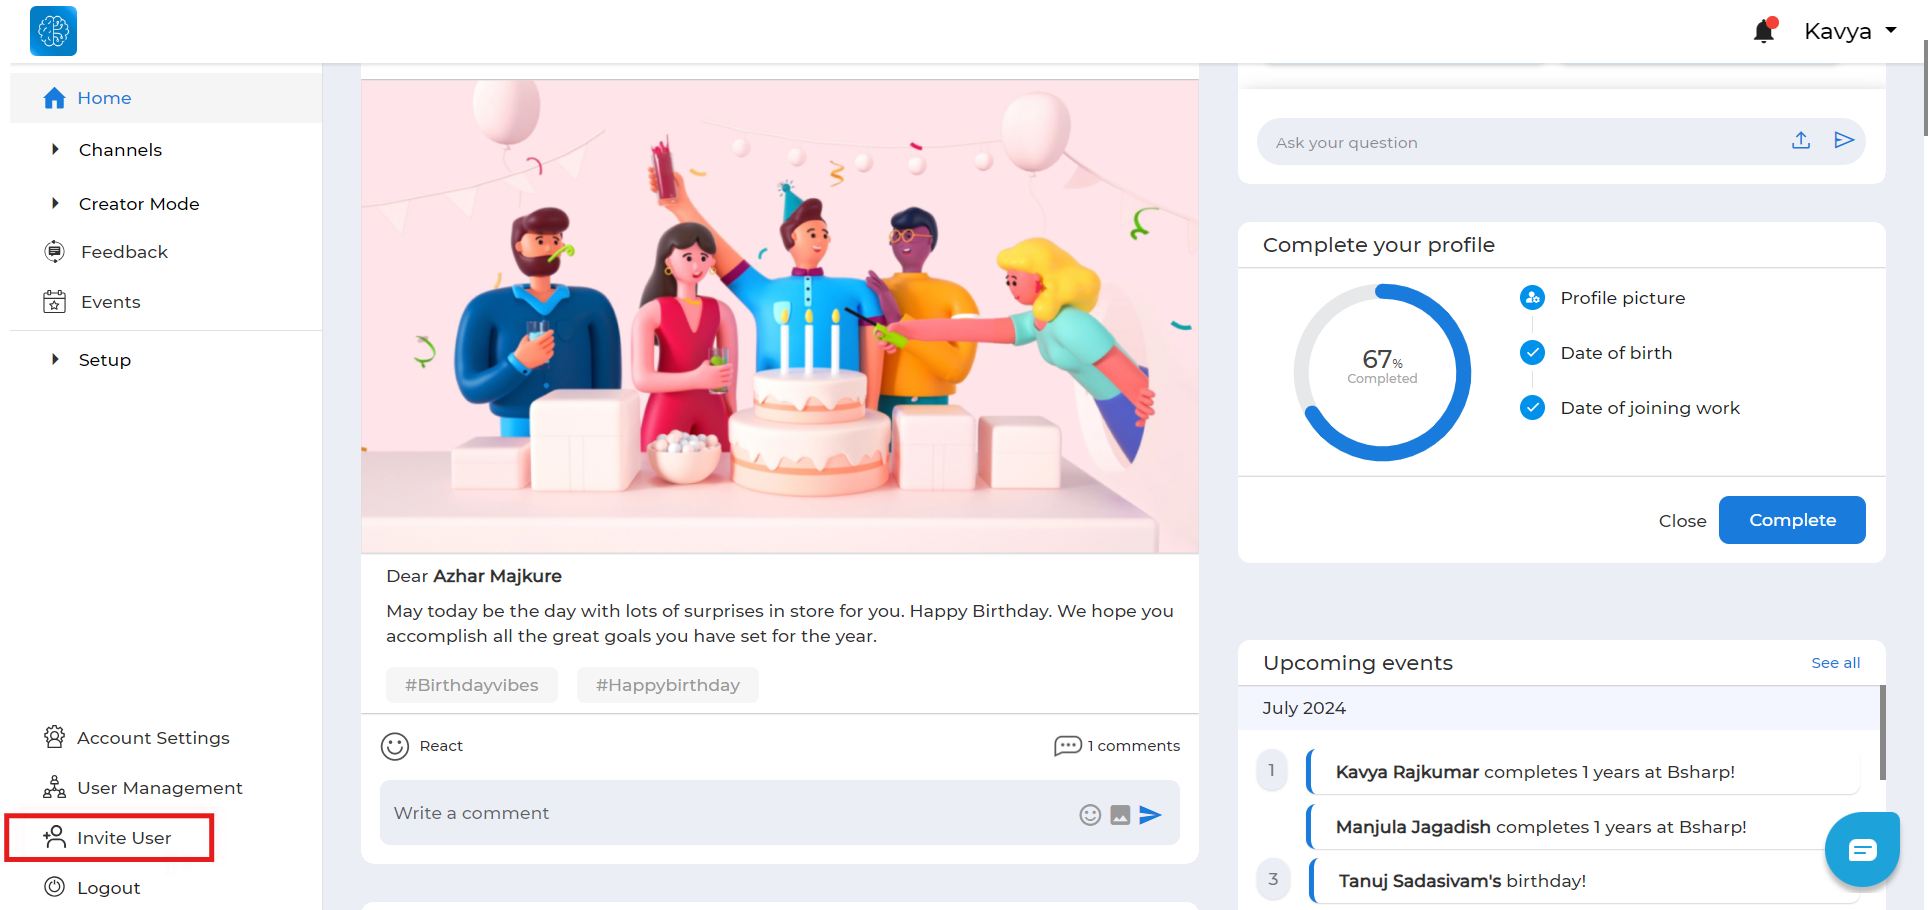
Task: Select date 1 in July events
Action: point(1272,770)
